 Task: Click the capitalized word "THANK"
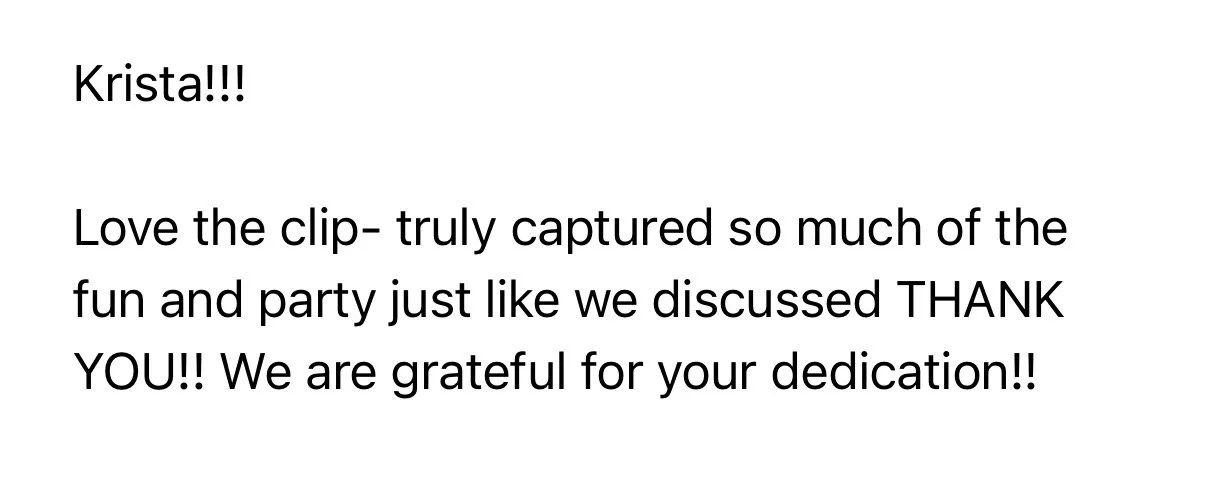point(971,303)
